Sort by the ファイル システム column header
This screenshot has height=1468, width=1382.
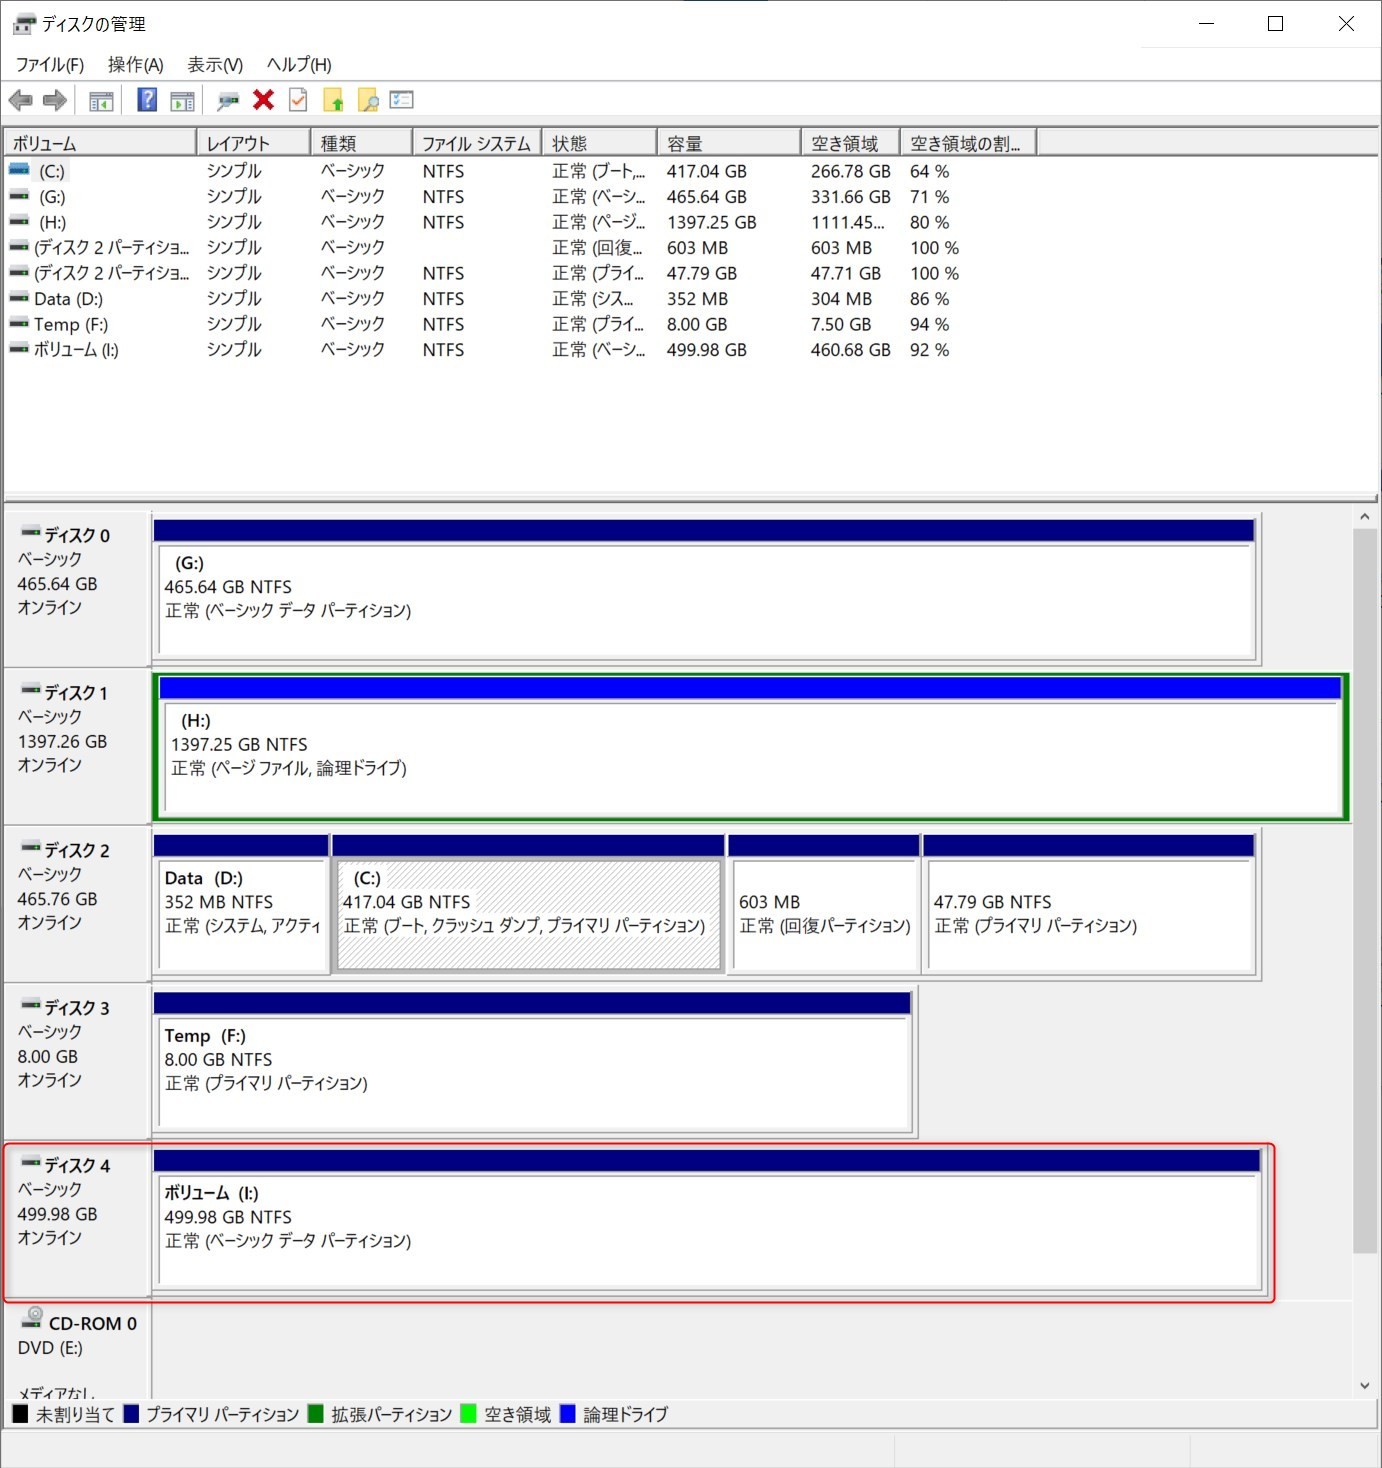click(476, 143)
